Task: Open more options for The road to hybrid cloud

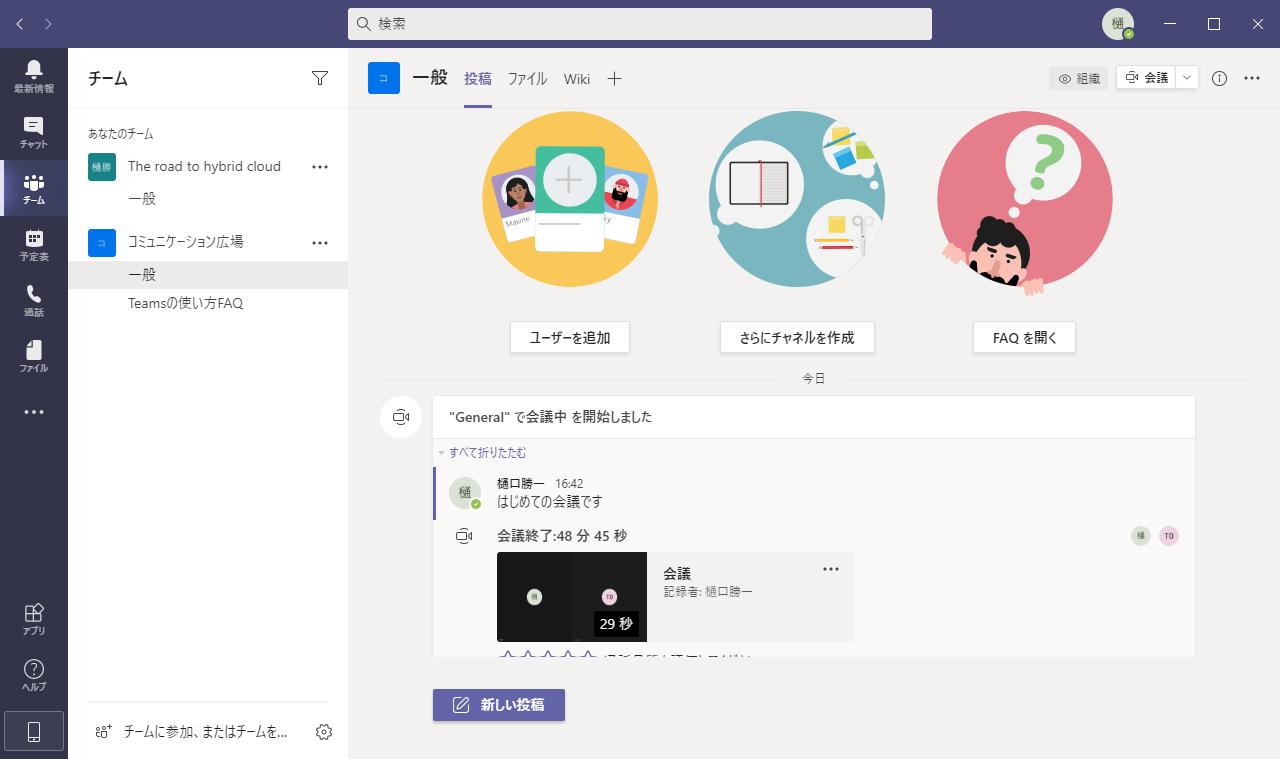Action: 320,167
